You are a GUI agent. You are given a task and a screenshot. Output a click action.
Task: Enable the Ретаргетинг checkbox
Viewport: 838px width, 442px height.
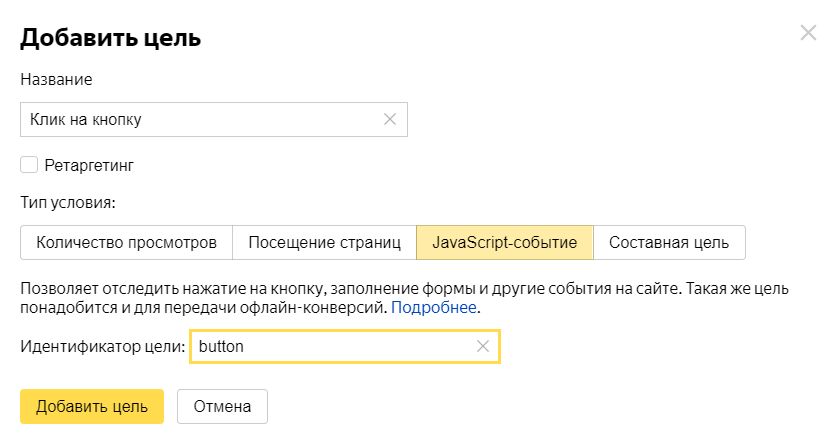(x=29, y=164)
